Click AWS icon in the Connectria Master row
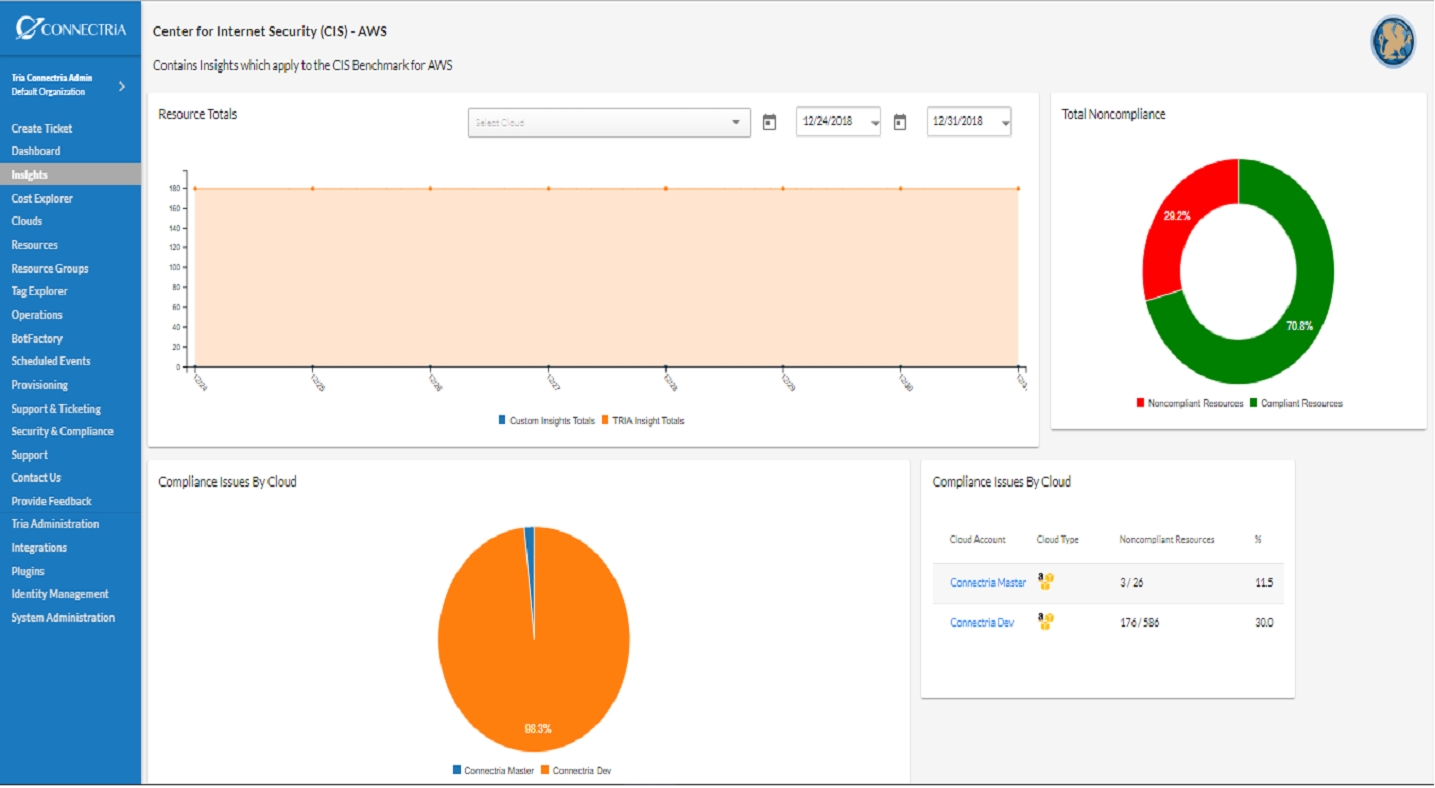 (x=1046, y=581)
